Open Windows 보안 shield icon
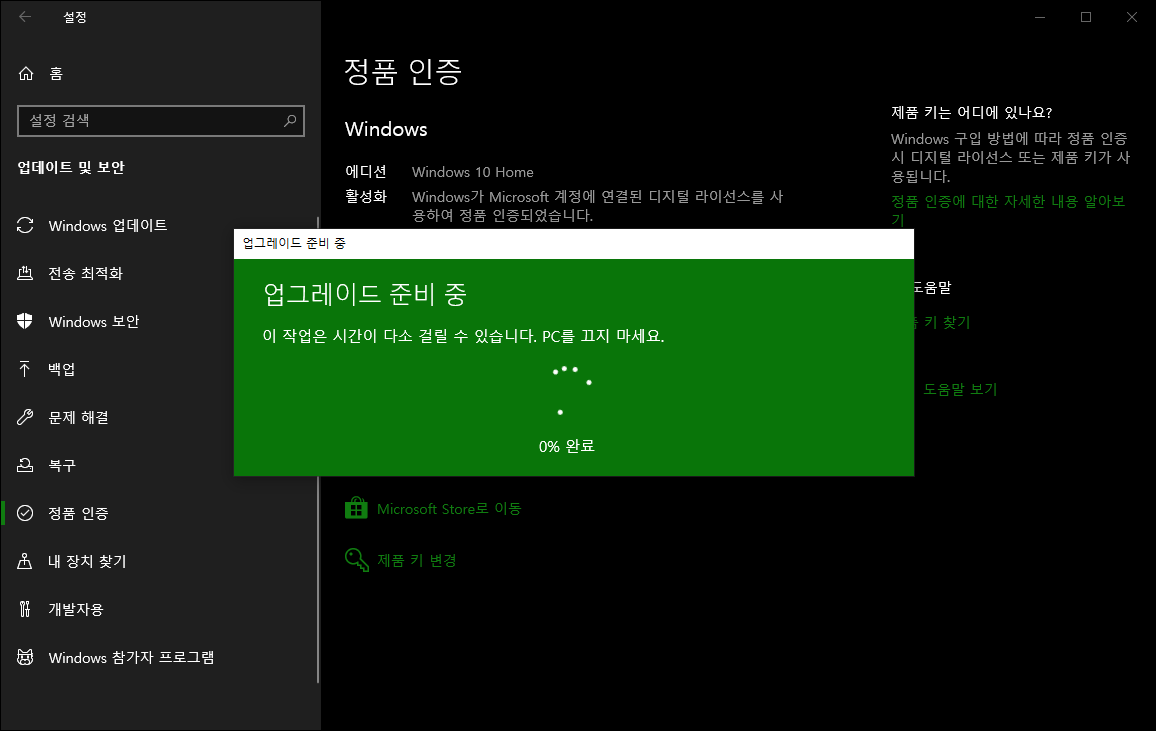This screenshot has width=1156, height=731. click(x=25, y=321)
